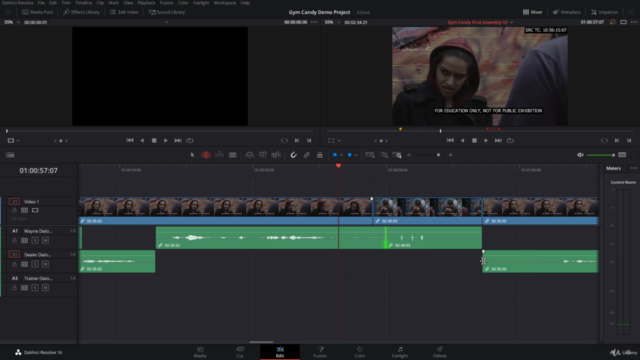
Task: Click the Custom Zoom icon
Action: coord(397,155)
